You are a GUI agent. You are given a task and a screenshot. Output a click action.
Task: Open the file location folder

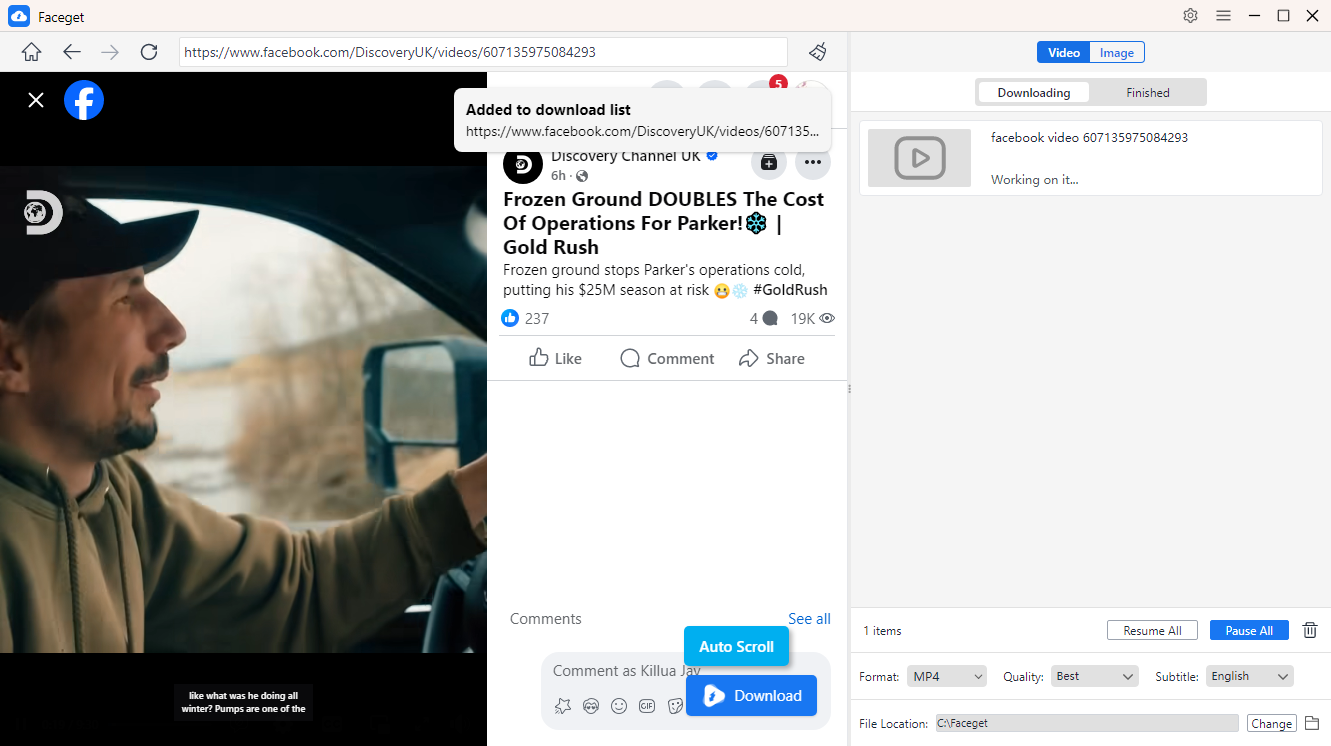click(1313, 723)
